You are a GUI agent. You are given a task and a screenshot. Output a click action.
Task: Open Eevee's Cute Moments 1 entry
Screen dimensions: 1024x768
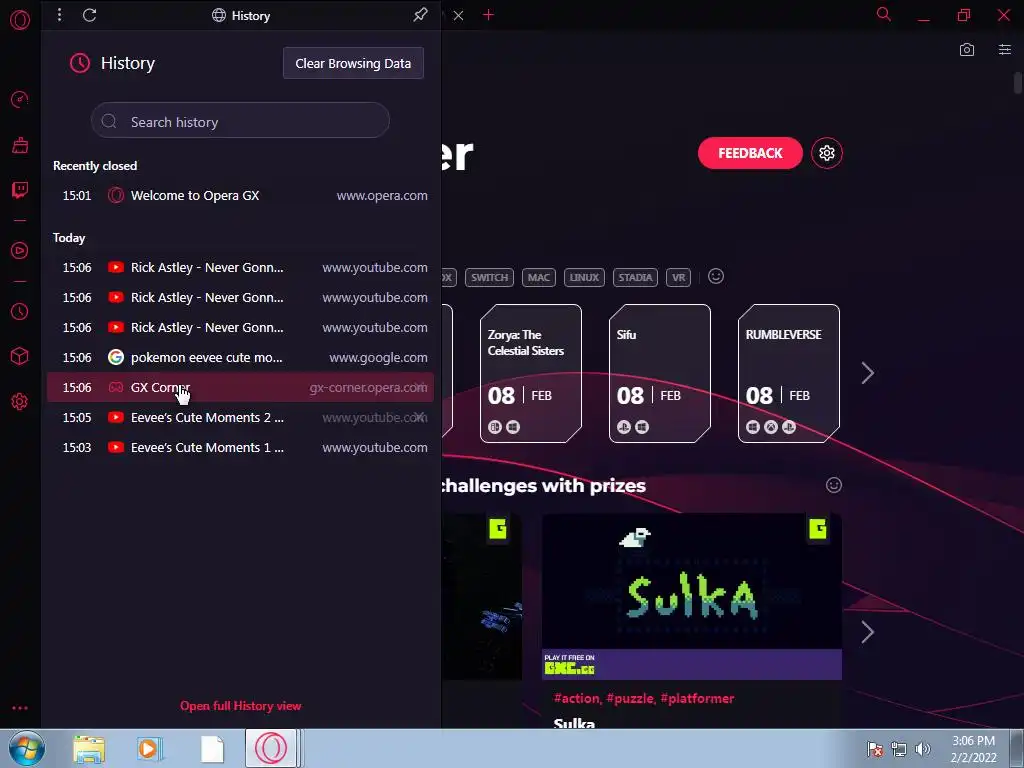point(240,447)
